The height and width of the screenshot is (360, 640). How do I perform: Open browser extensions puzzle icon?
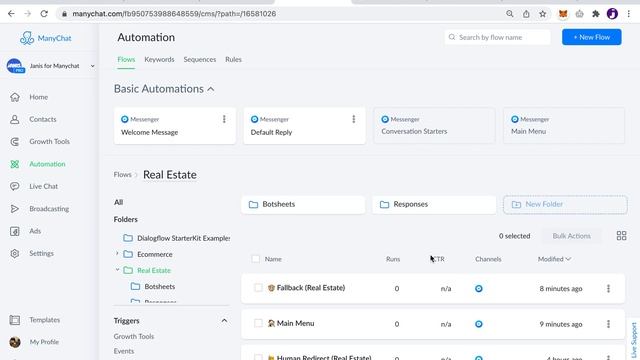point(596,14)
